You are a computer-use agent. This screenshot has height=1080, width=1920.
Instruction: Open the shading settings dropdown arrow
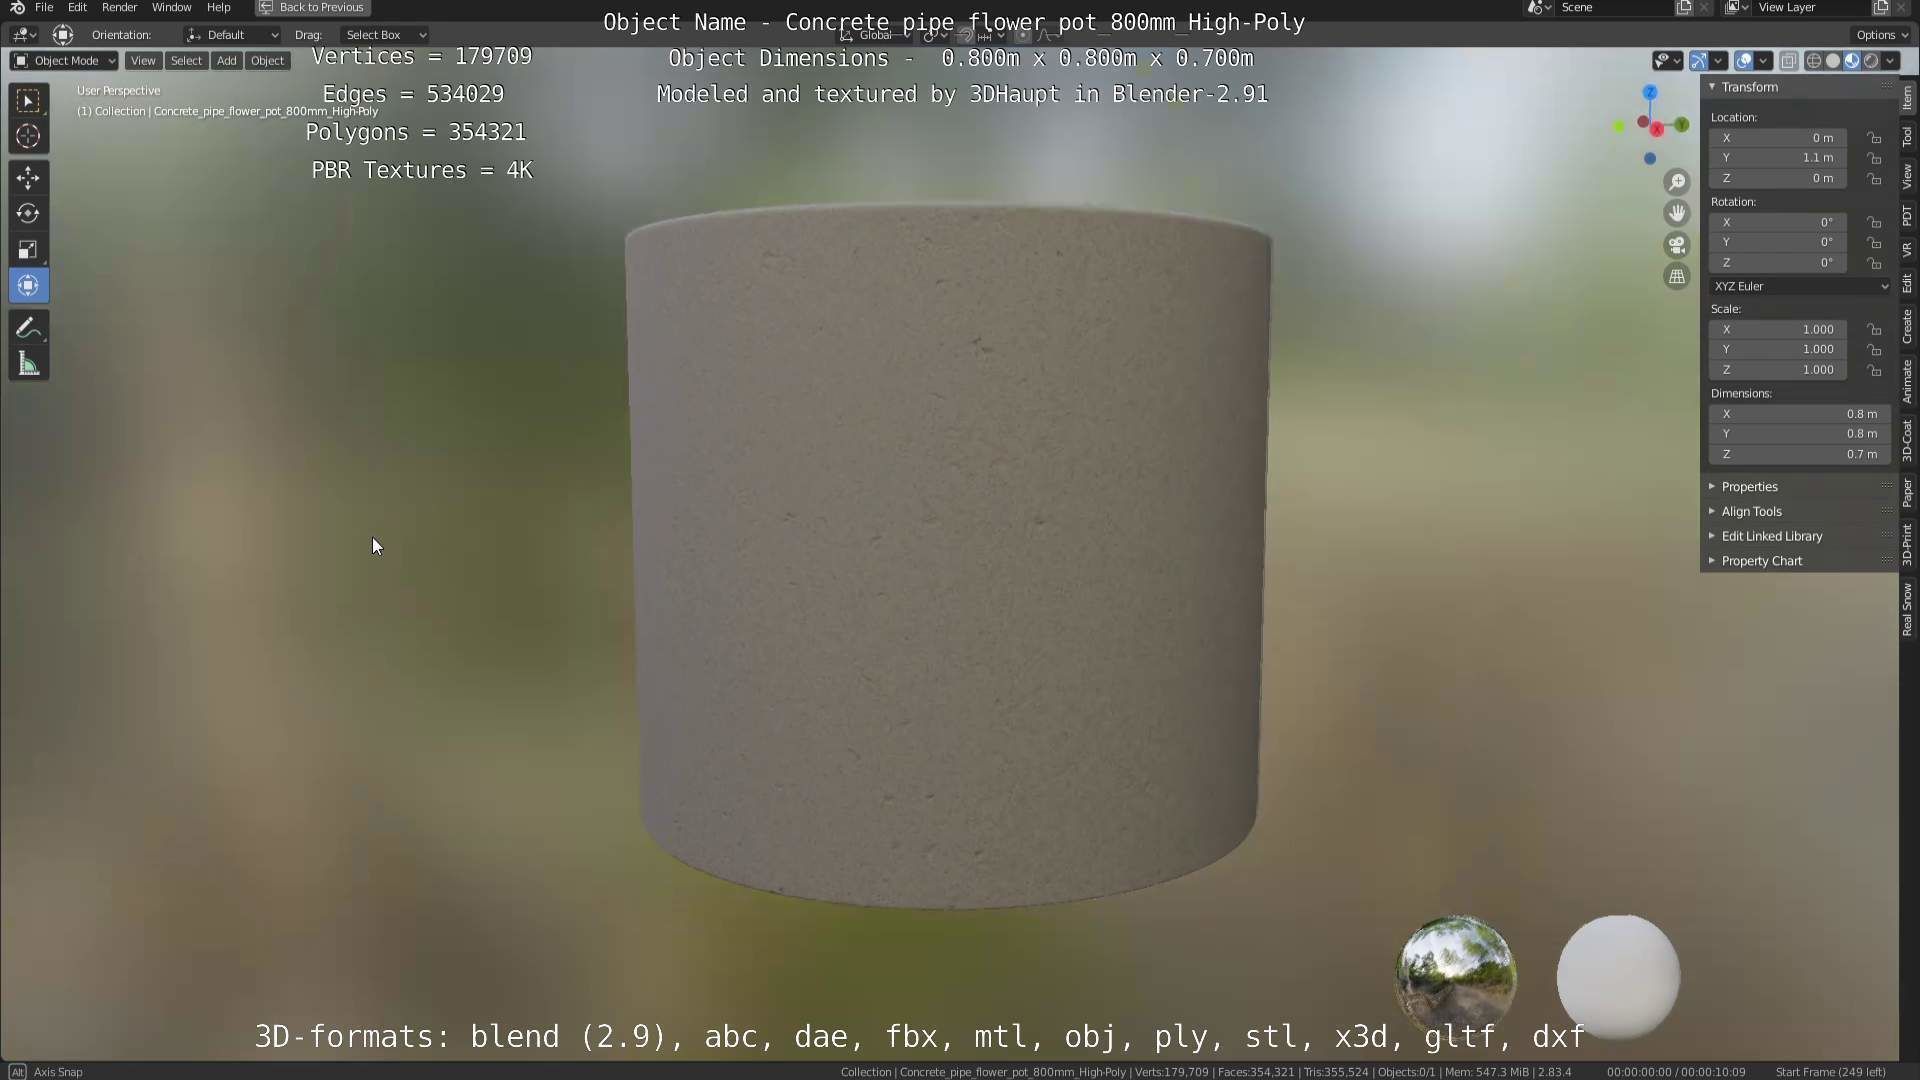click(1891, 61)
